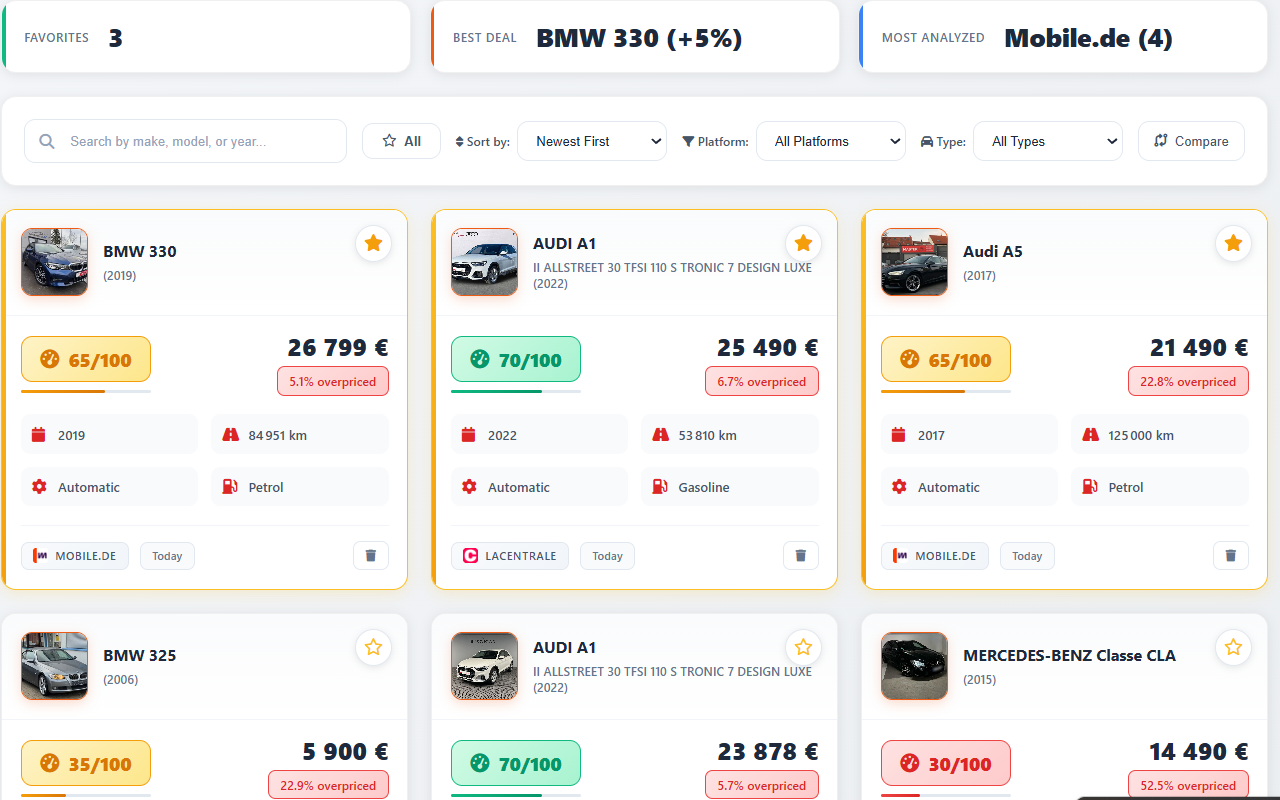Click the Favorites 3 stat card

click(x=206, y=37)
